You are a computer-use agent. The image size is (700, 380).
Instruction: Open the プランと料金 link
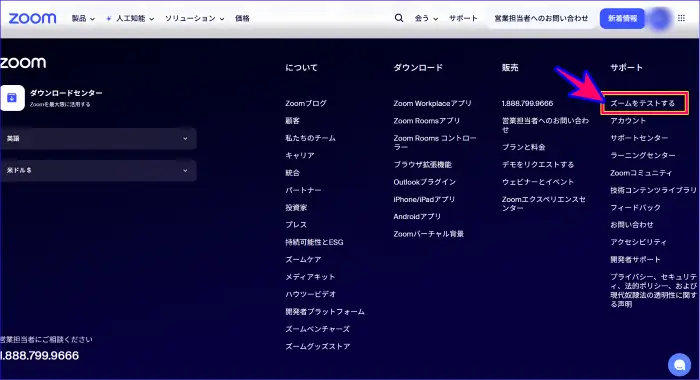tap(523, 147)
